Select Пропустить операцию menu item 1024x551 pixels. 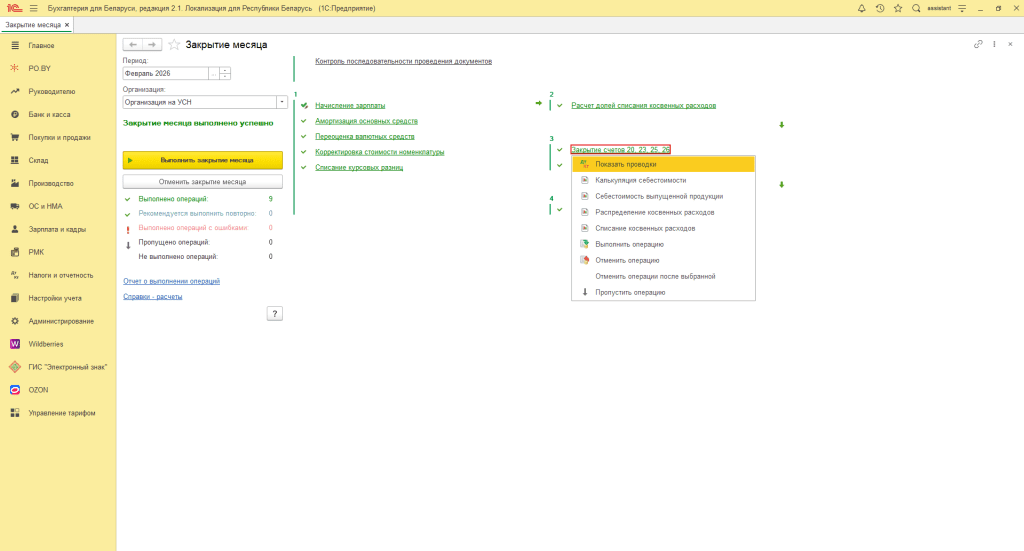tap(630, 292)
